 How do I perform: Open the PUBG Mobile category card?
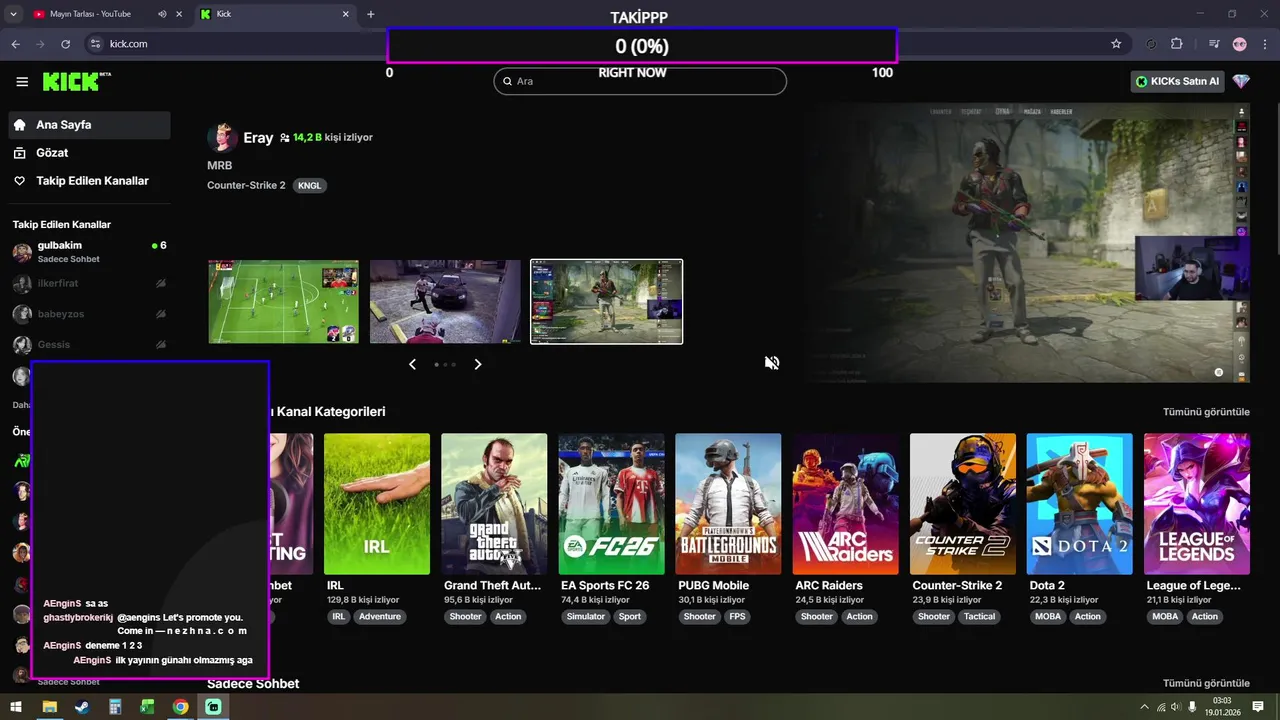coord(728,504)
